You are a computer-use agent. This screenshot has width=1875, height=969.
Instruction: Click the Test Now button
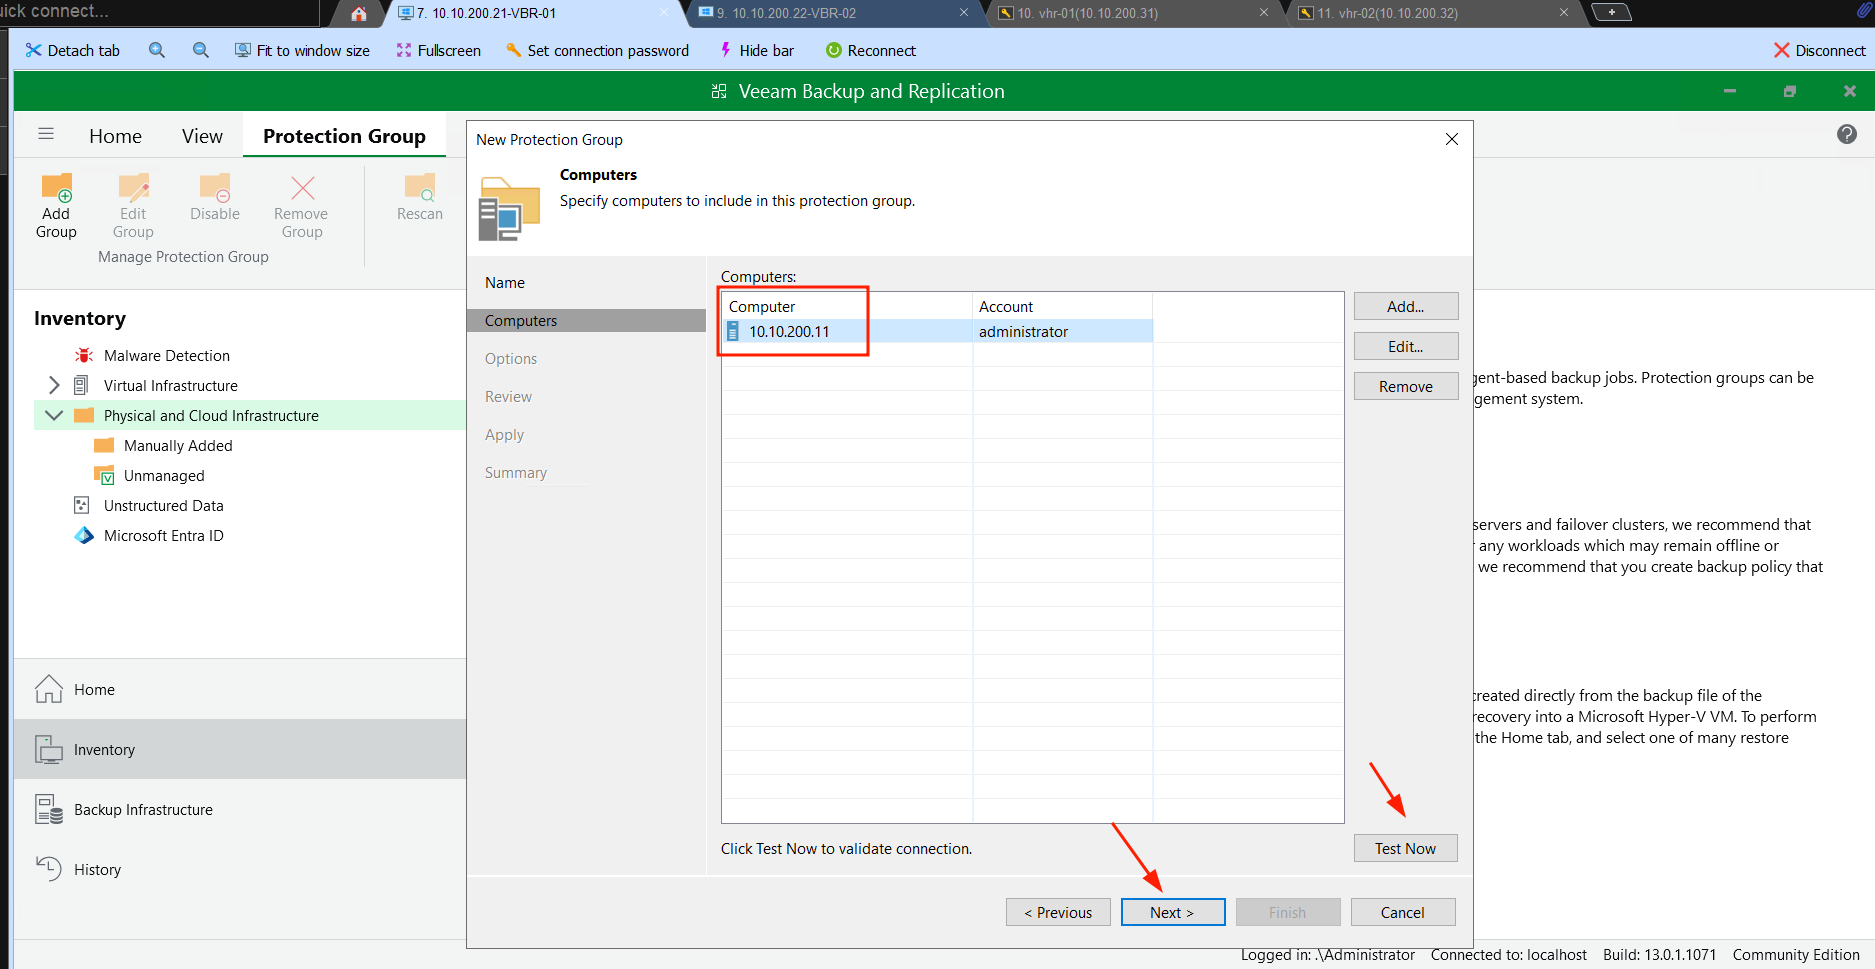[x=1405, y=848]
